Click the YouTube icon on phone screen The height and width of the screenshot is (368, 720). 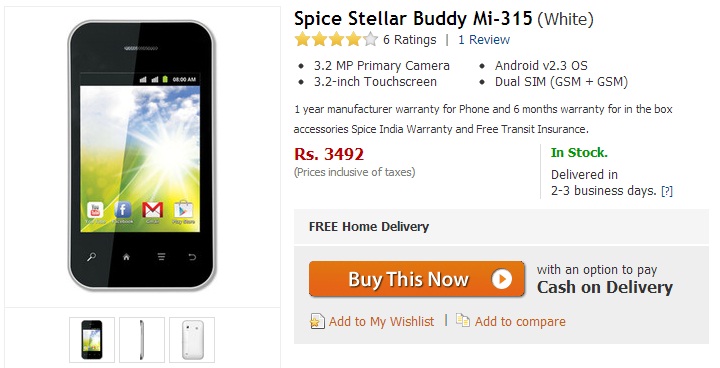[95, 210]
